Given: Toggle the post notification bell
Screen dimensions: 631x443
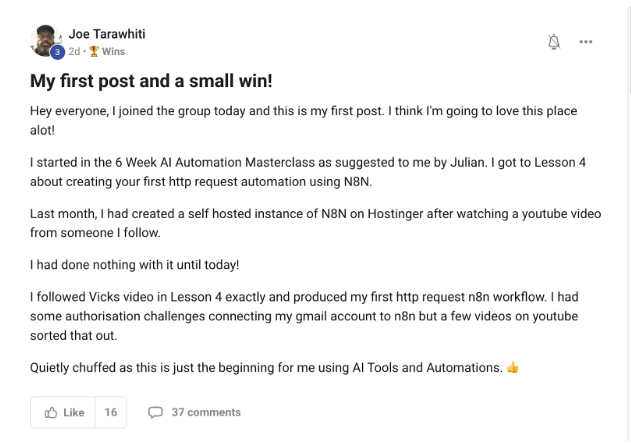Looking at the screenshot, I should [555, 42].
